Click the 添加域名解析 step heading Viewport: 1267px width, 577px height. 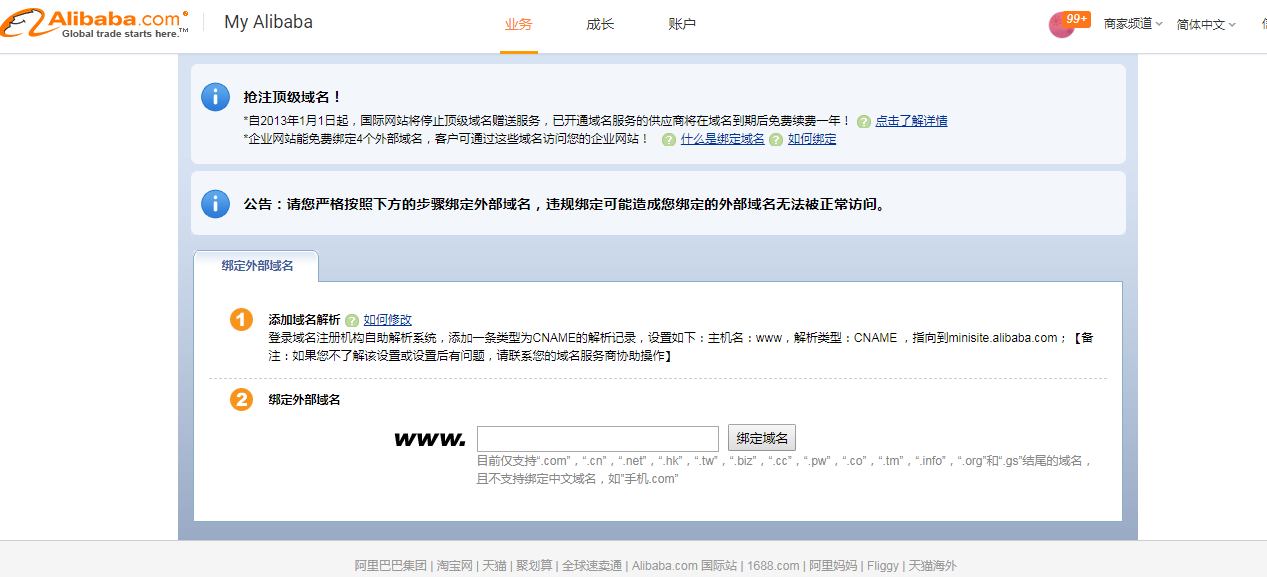pos(305,320)
